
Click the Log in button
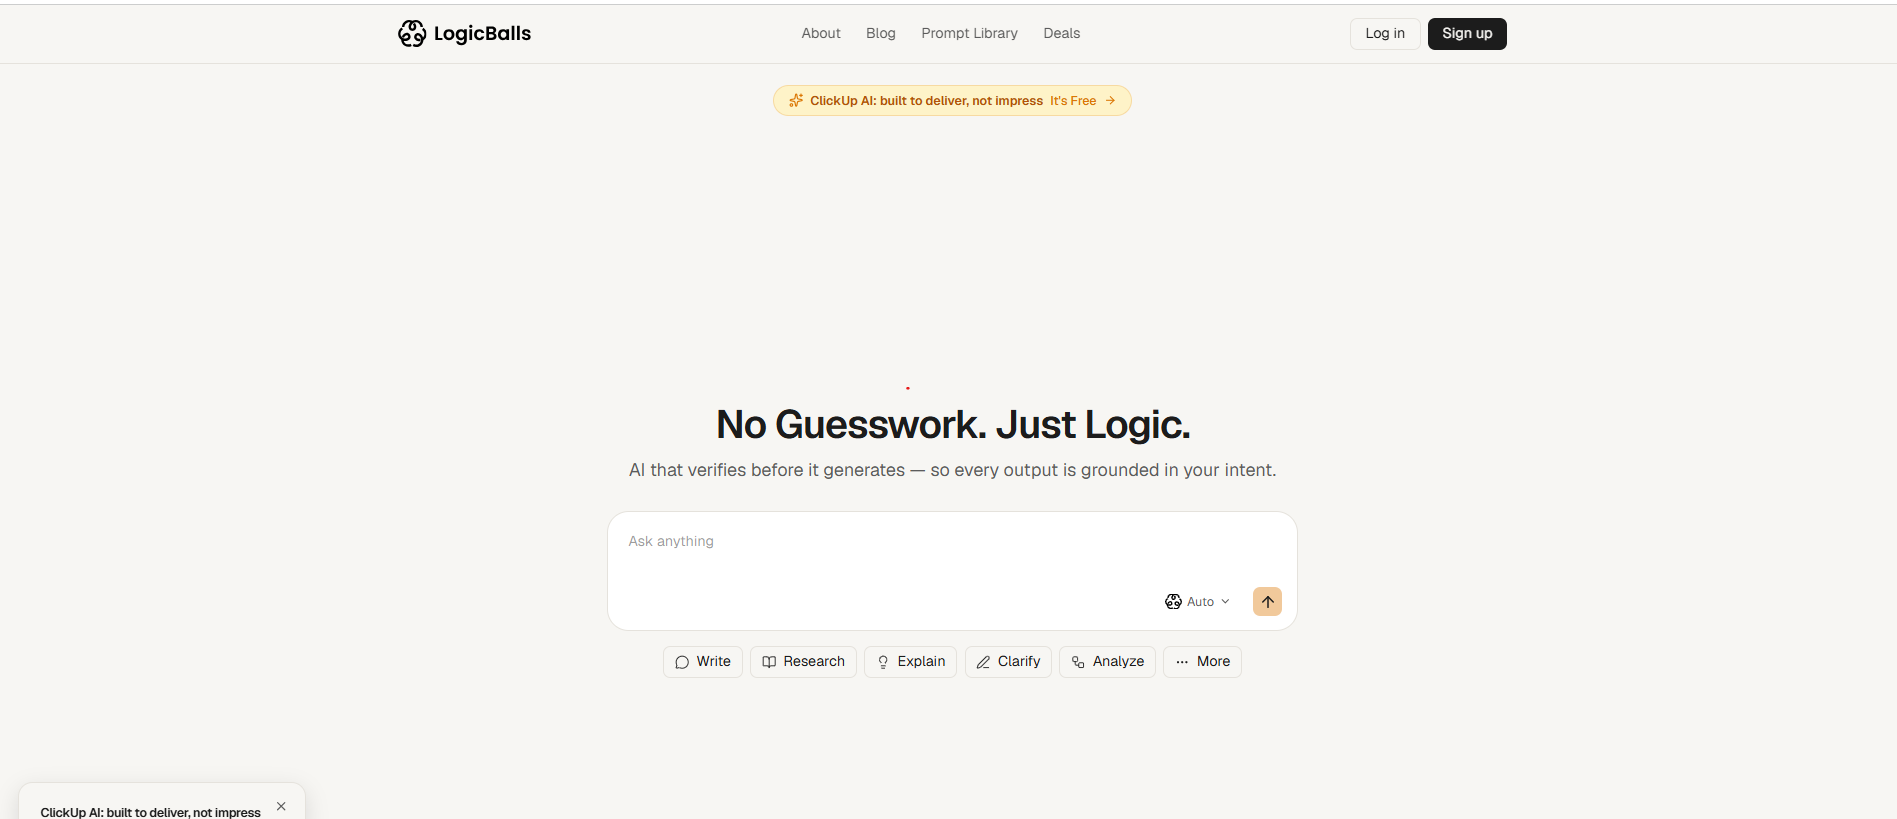[1385, 34]
